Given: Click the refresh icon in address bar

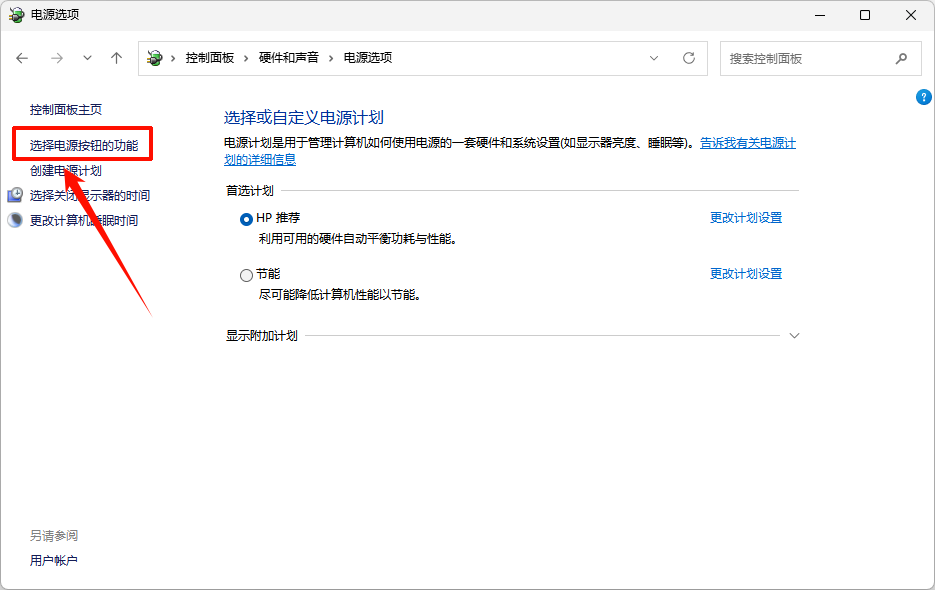Looking at the screenshot, I should 689,58.
